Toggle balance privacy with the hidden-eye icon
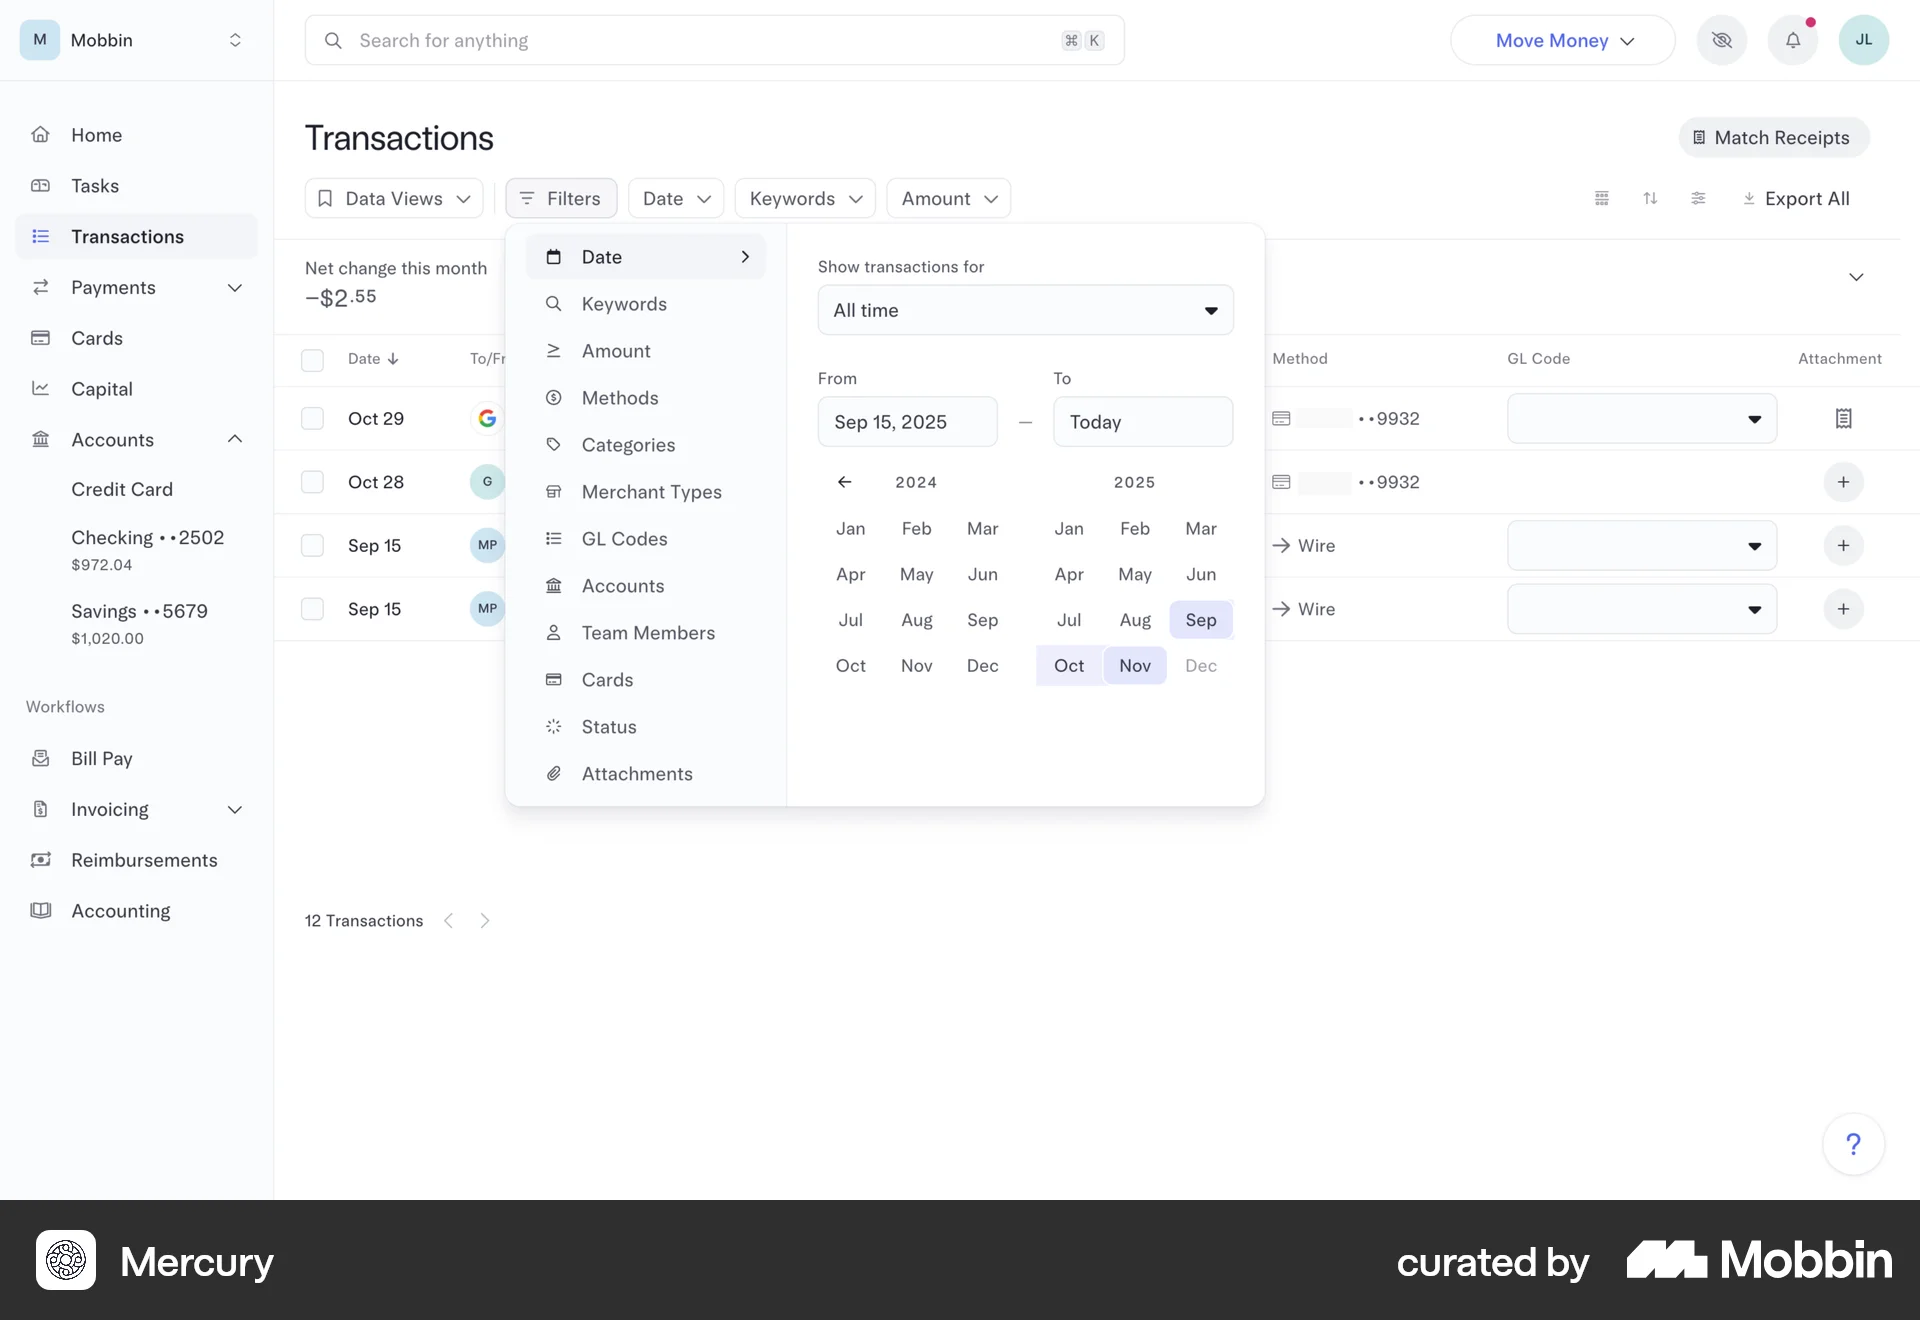Viewport: 1920px width, 1320px height. (x=1722, y=40)
